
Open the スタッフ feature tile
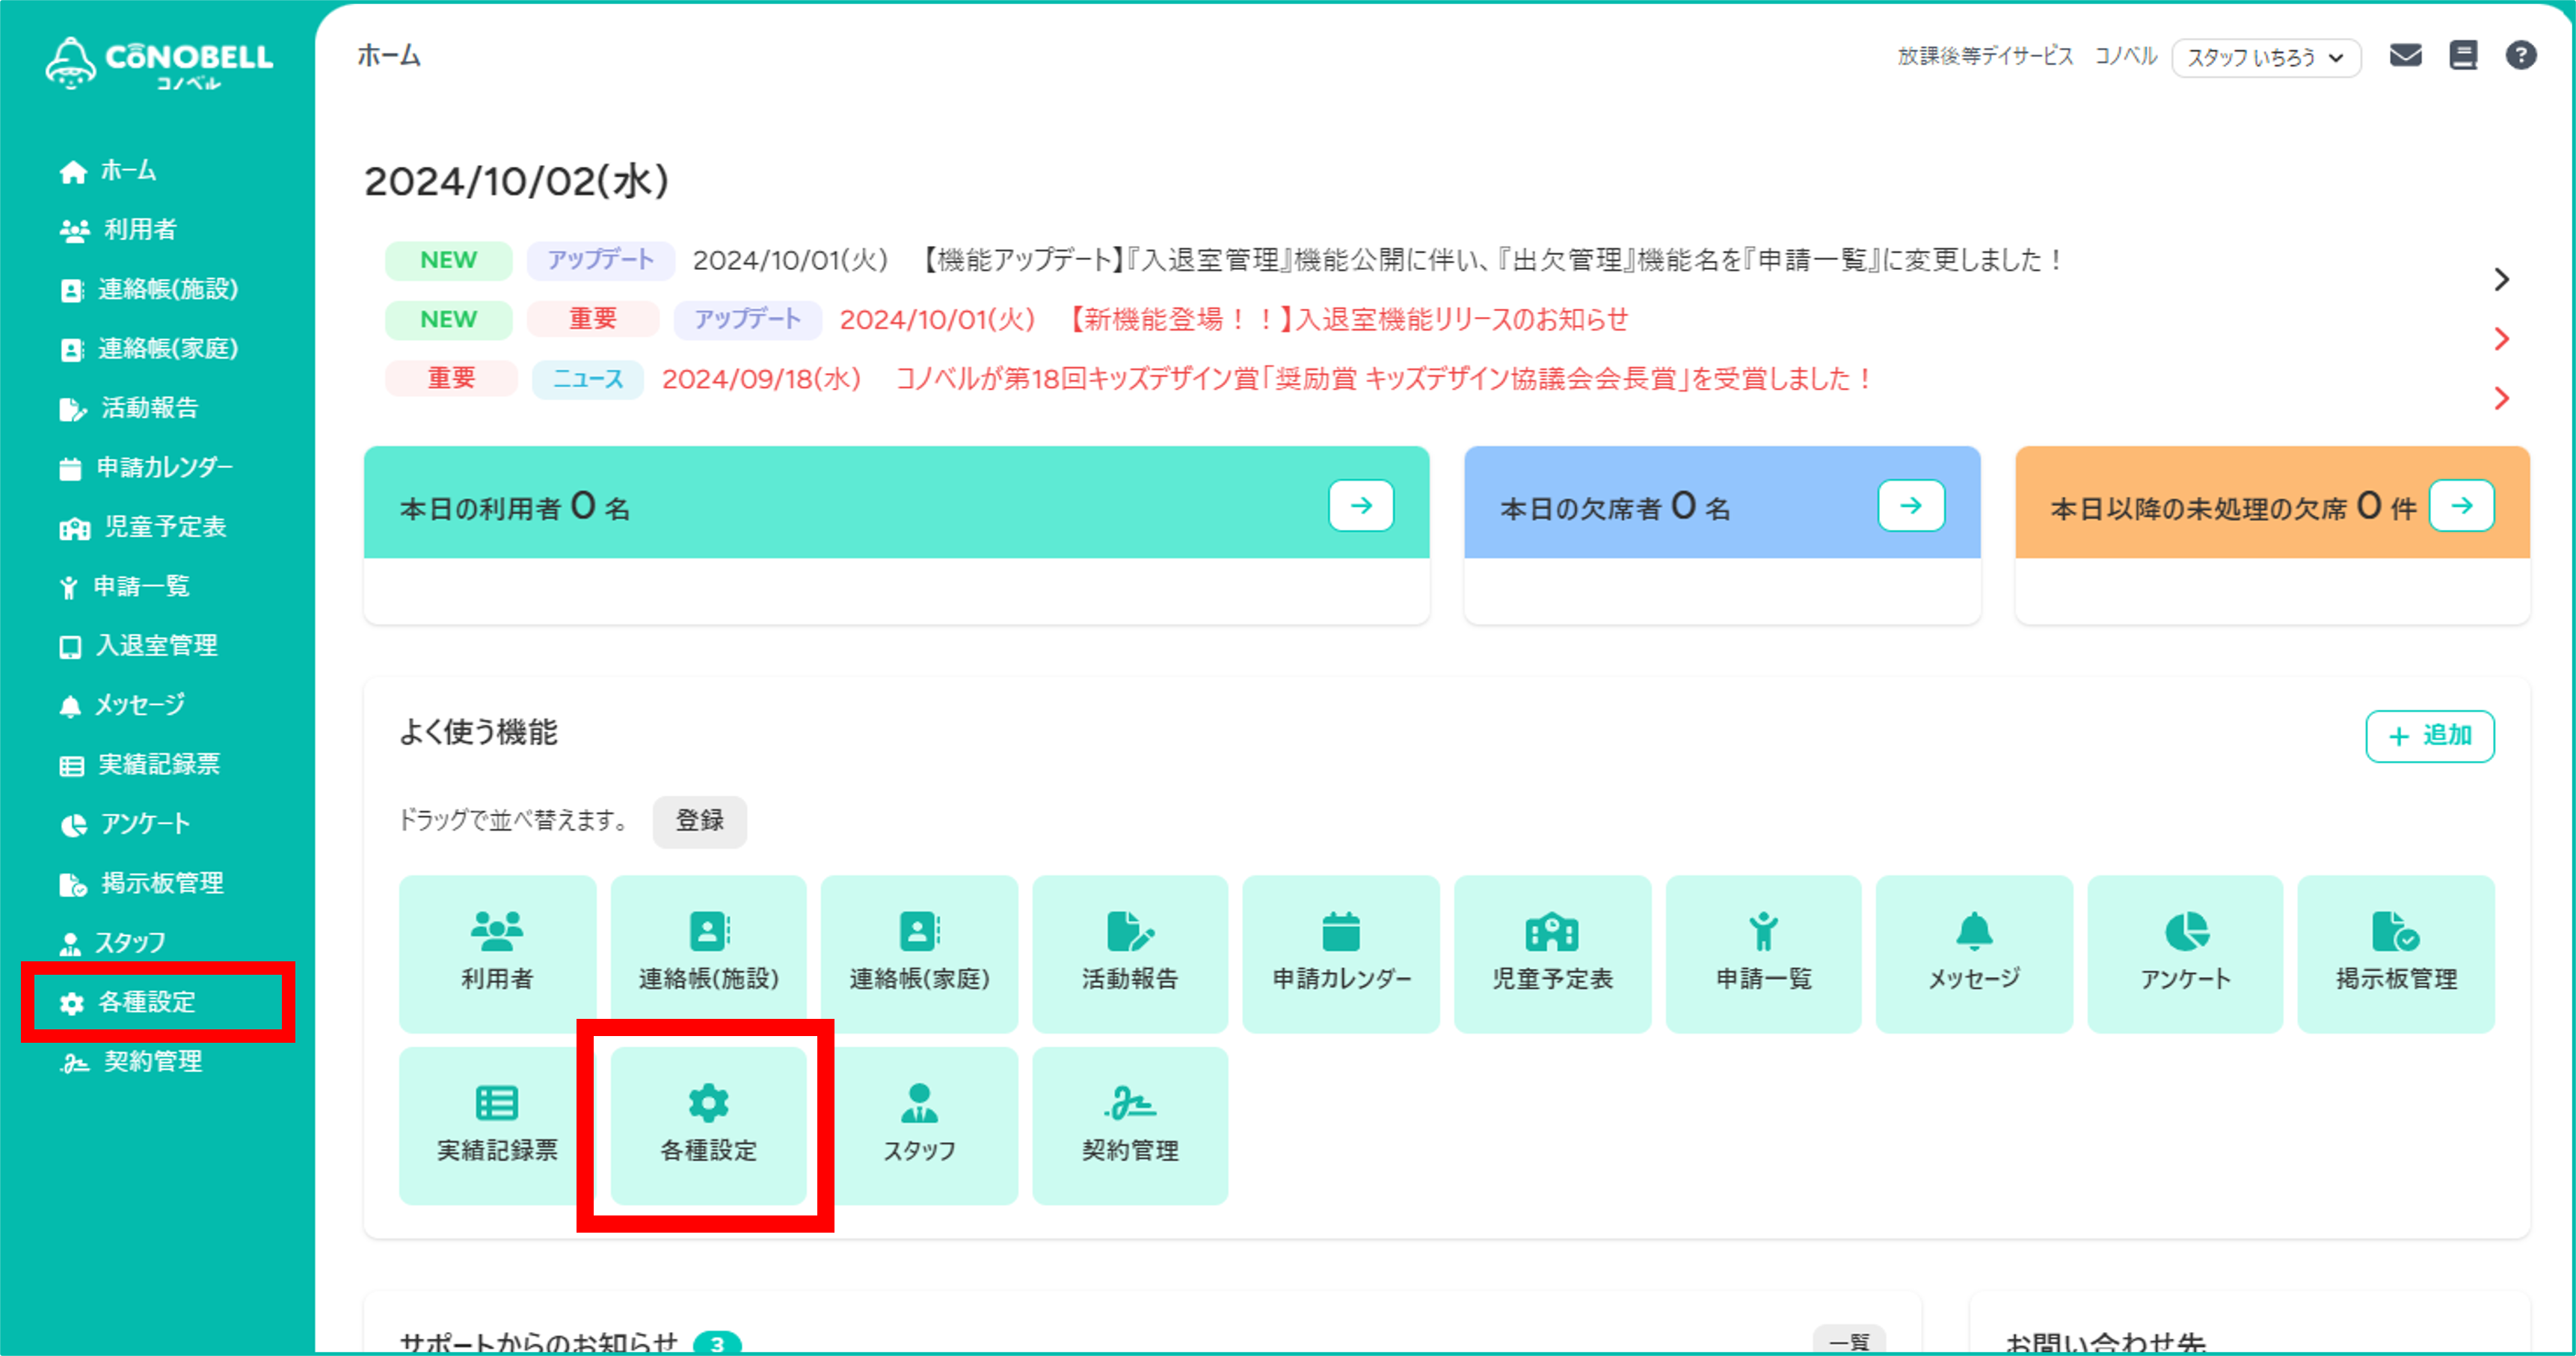click(x=919, y=1126)
